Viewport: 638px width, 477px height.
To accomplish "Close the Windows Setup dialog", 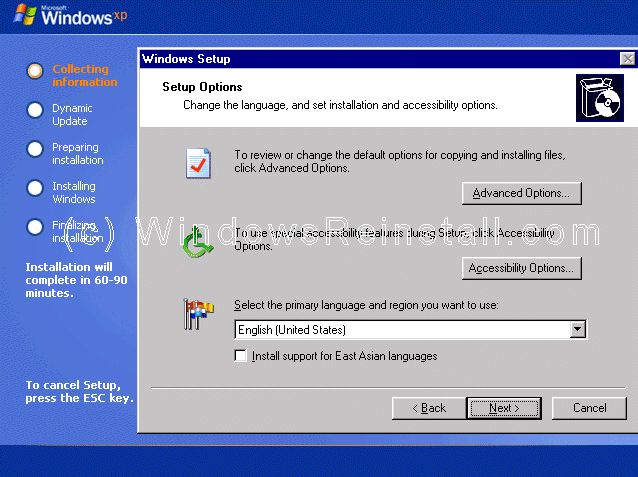I will (626, 59).
